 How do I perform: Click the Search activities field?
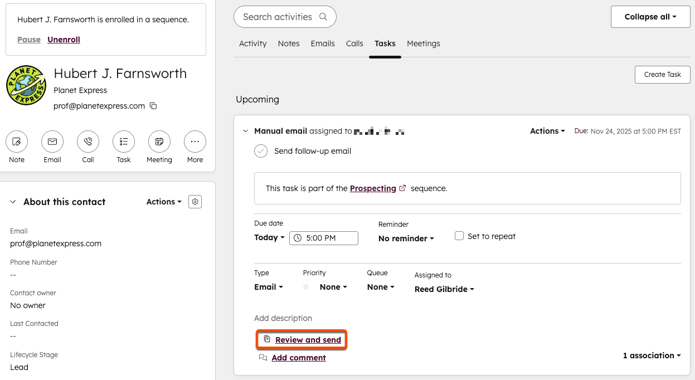click(x=285, y=17)
